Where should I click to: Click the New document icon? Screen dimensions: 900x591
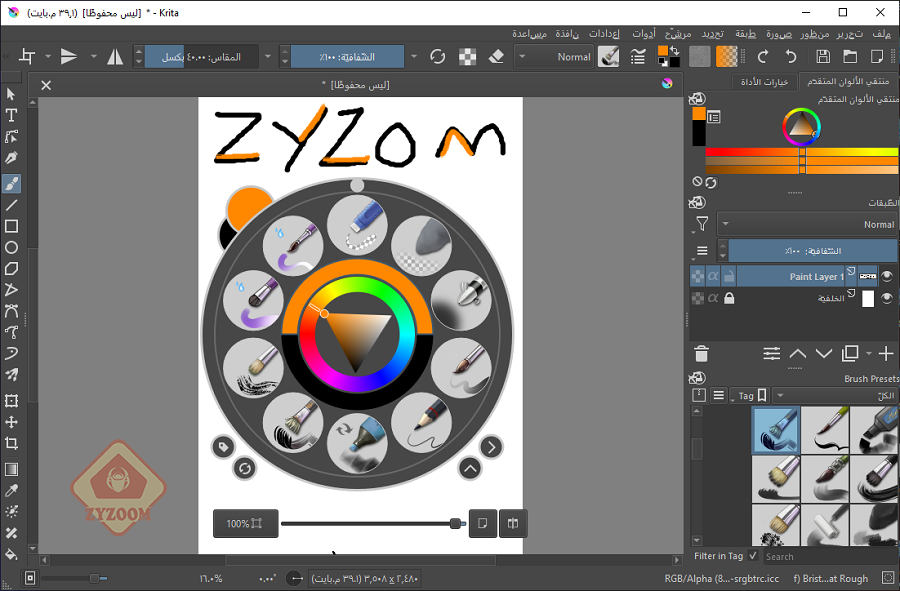coord(877,56)
